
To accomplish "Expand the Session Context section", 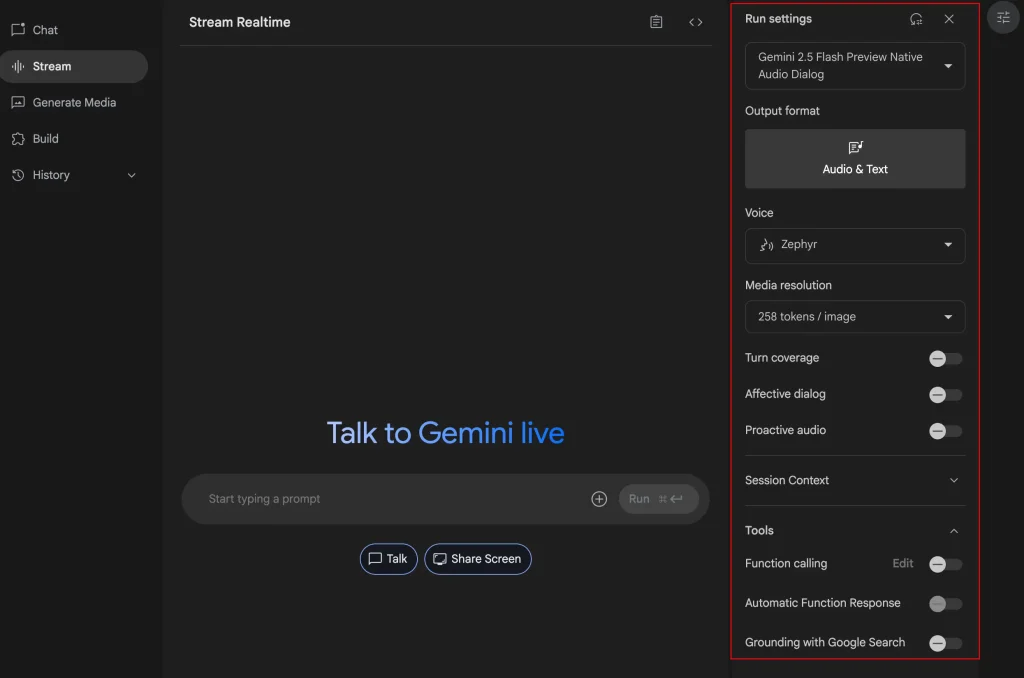I will pos(855,480).
